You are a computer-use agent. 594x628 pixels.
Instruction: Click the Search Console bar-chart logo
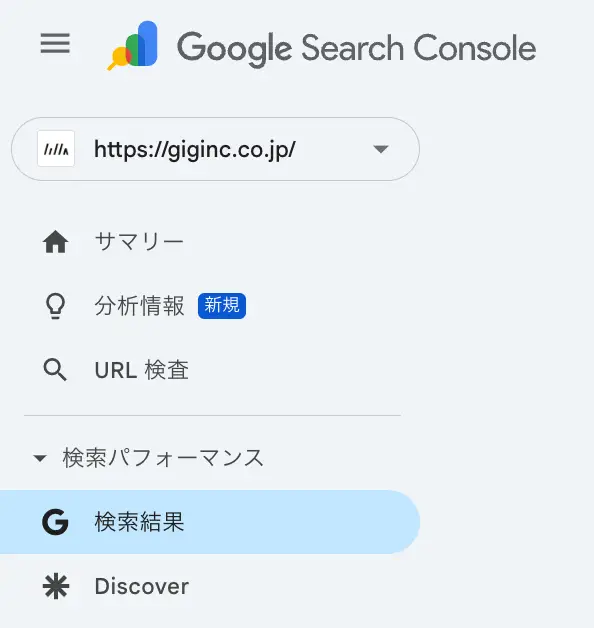133,45
